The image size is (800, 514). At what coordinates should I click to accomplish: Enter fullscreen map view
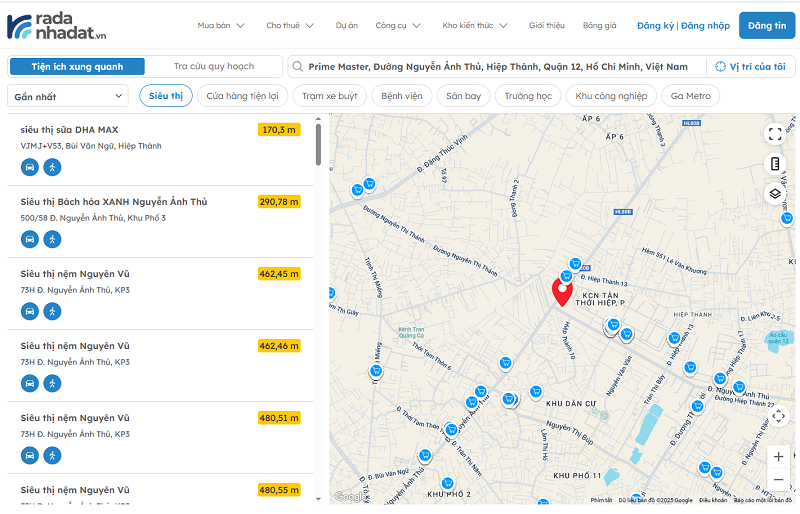776,133
